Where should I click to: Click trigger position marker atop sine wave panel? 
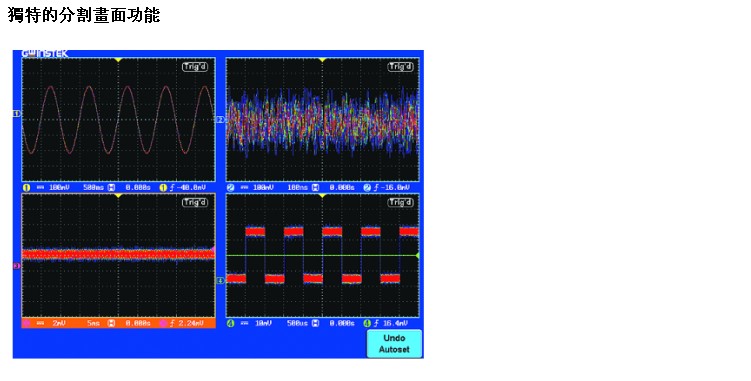point(118,60)
